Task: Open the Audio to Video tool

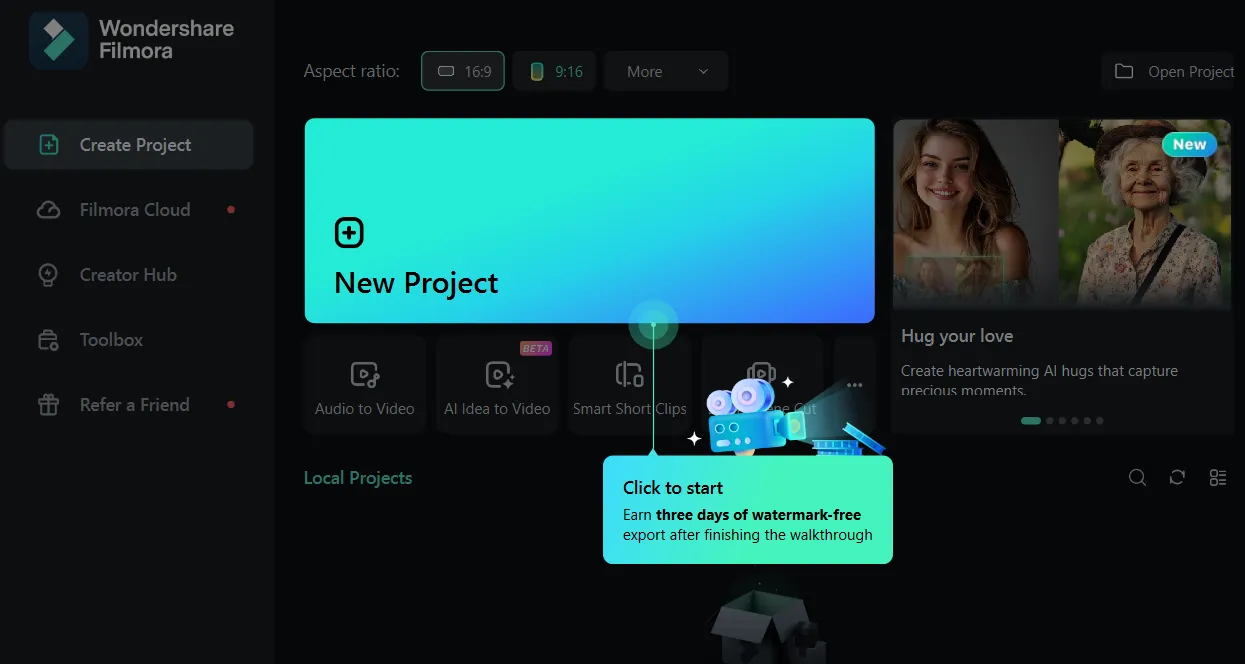Action: coord(365,386)
